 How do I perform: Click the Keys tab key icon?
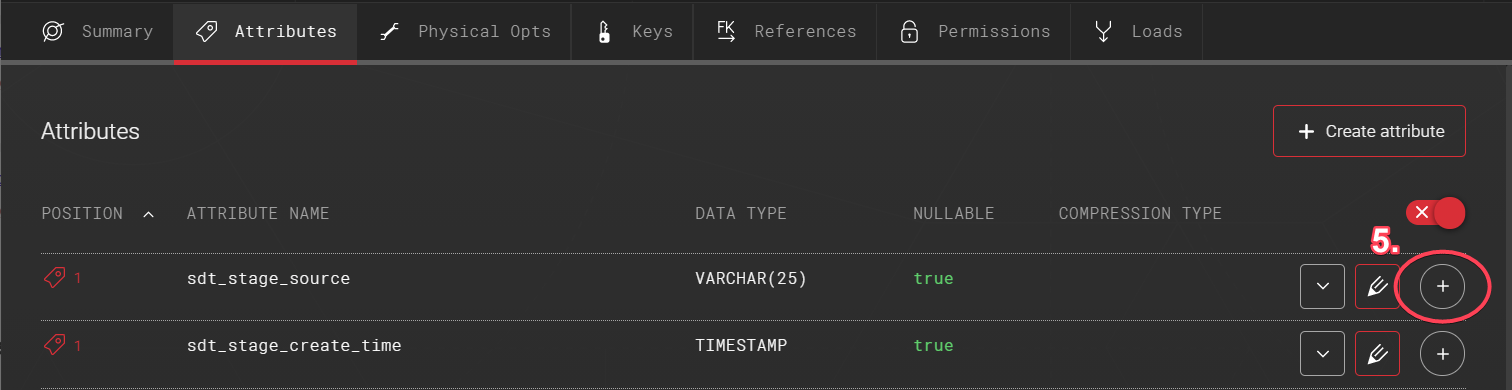click(x=603, y=32)
